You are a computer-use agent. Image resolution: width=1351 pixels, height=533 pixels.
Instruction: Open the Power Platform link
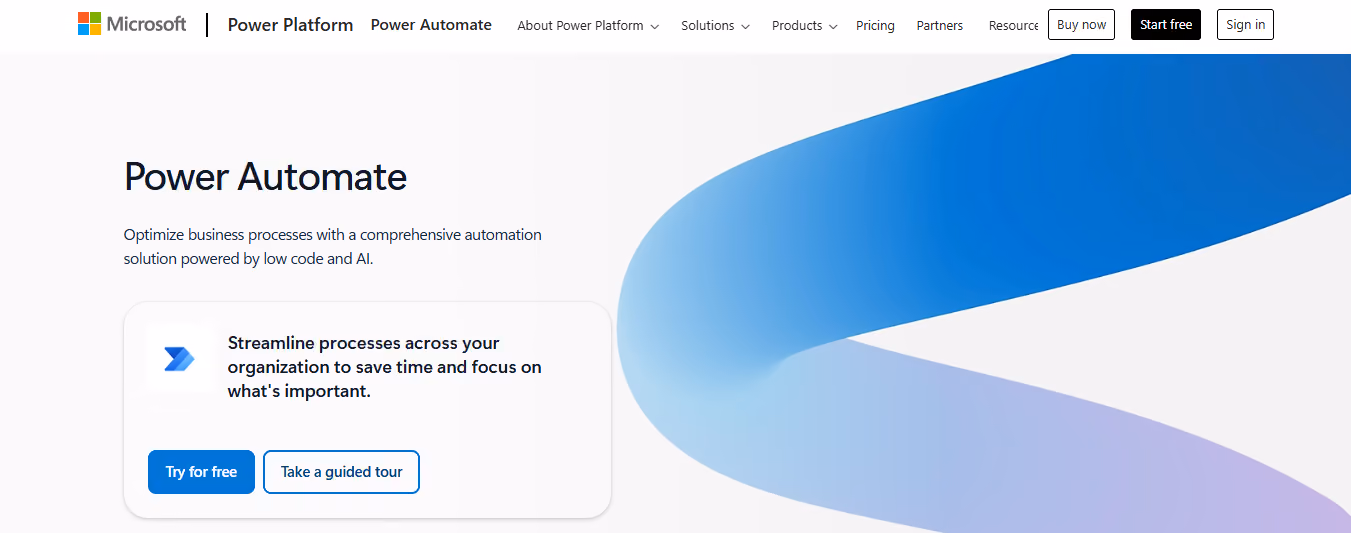290,25
